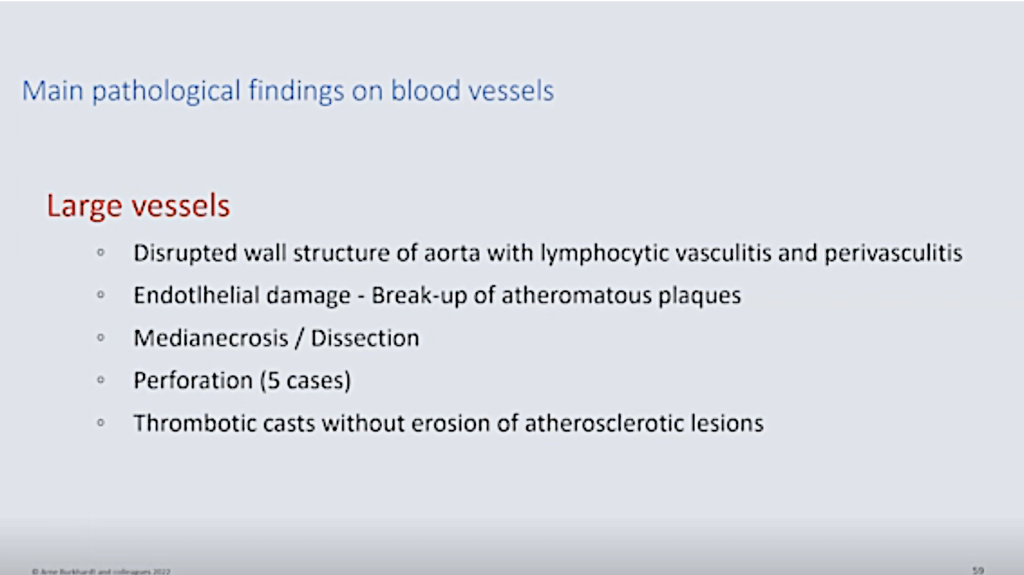Click the copyright notice in the footer
This screenshot has width=1024, height=575.
tap(100, 570)
